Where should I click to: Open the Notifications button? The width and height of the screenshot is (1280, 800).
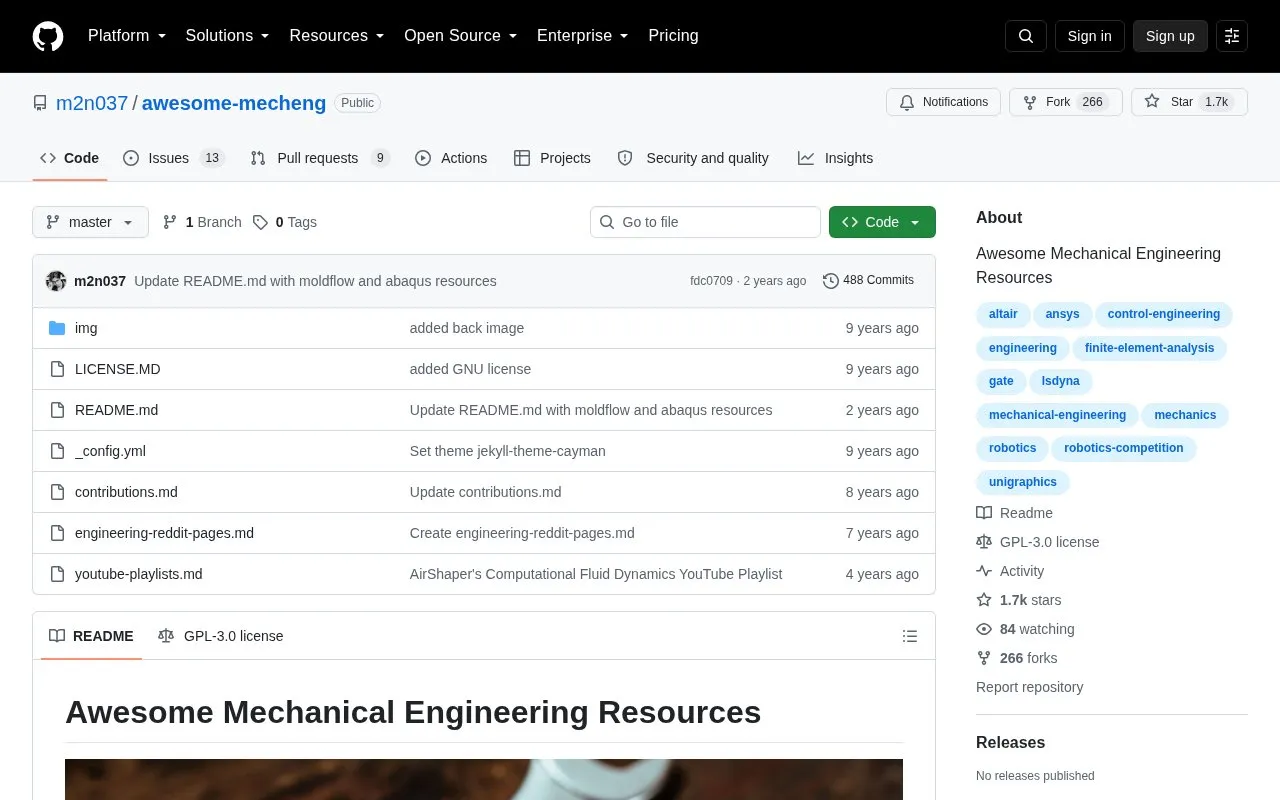943,102
